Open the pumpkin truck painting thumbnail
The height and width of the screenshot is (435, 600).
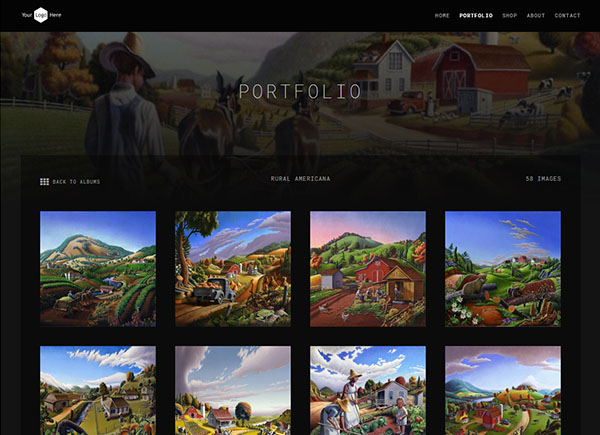(233, 269)
